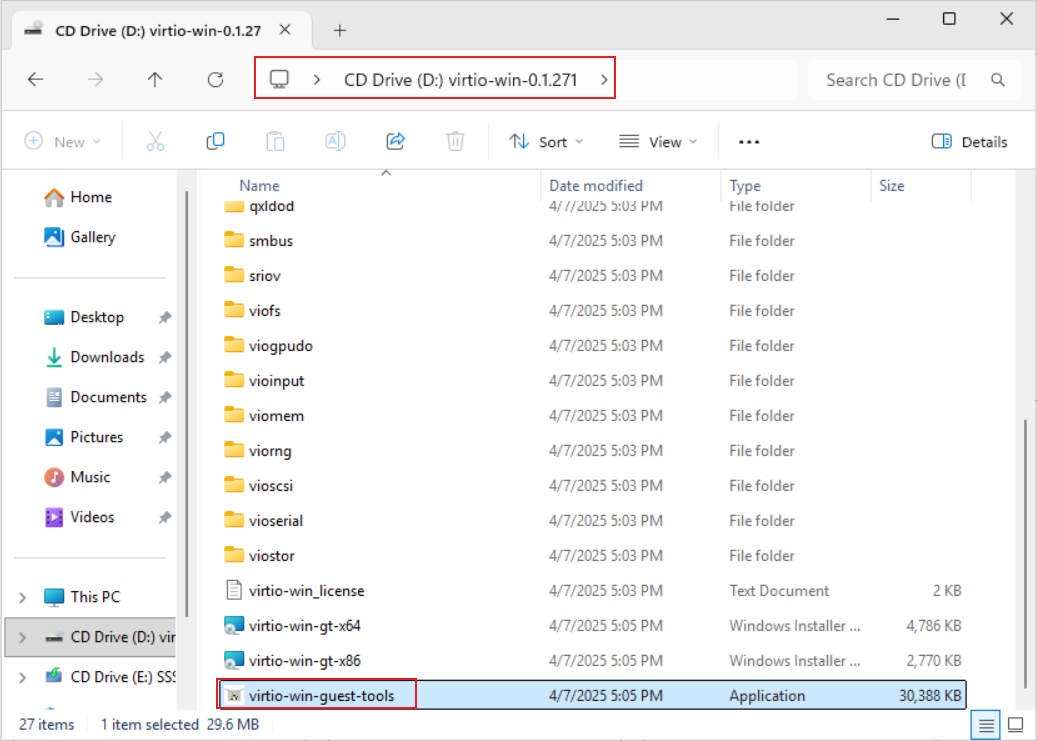
Task: Navigate back with the back arrow
Action: 35,80
